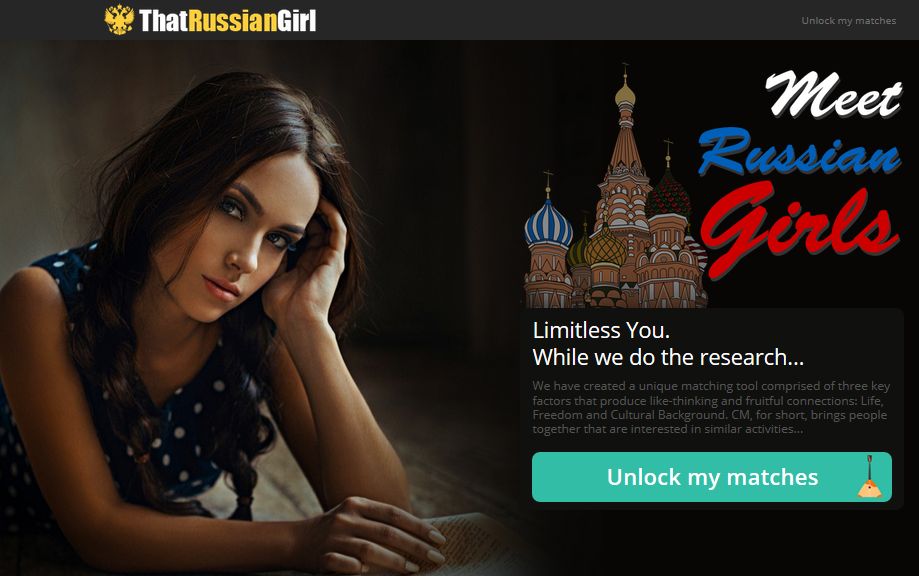Click the red Girls script heading
Image resolution: width=919 pixels, height=576 pixels.
799,229
